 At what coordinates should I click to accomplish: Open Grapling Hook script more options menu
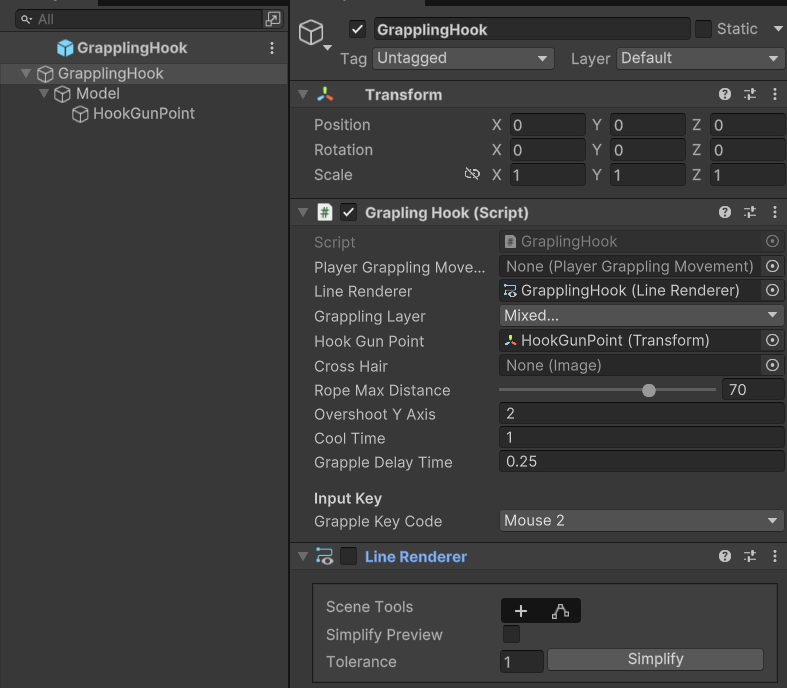[774, 212]
